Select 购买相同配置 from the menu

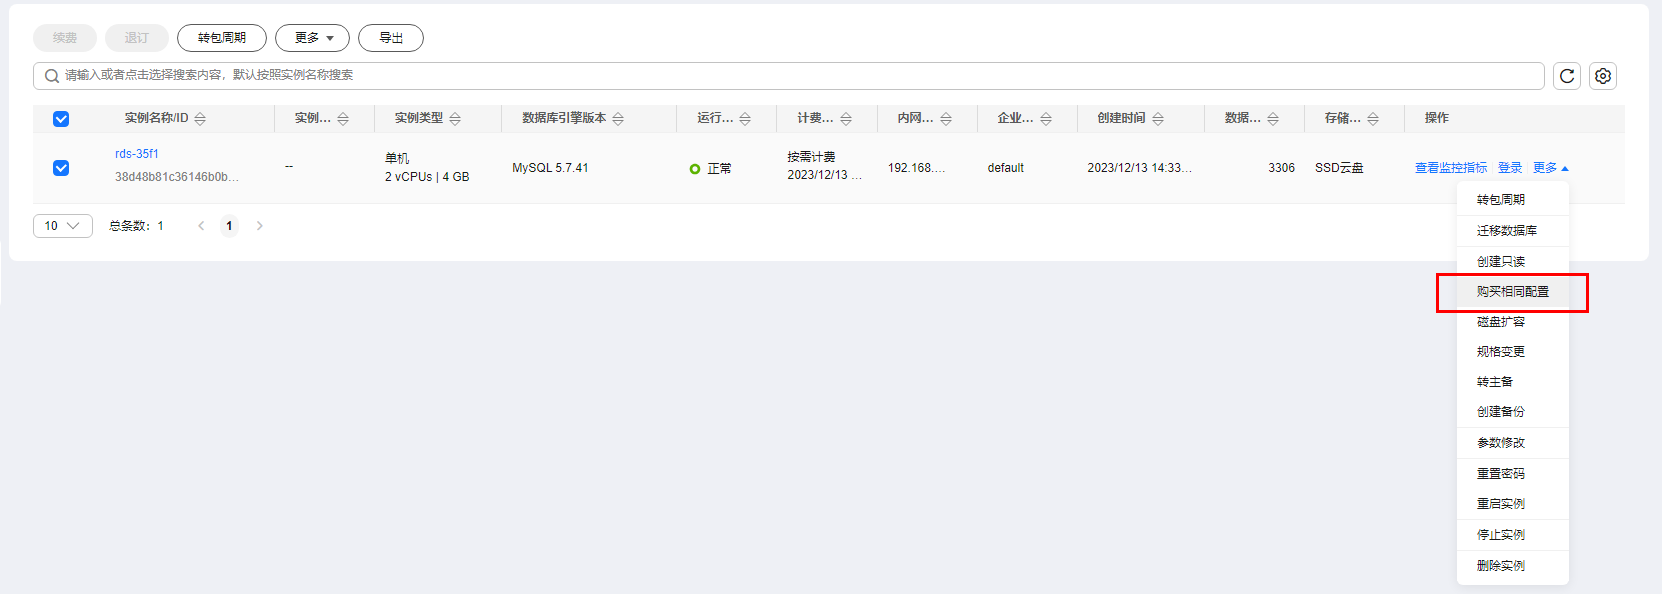click(x=1512, y=292)
